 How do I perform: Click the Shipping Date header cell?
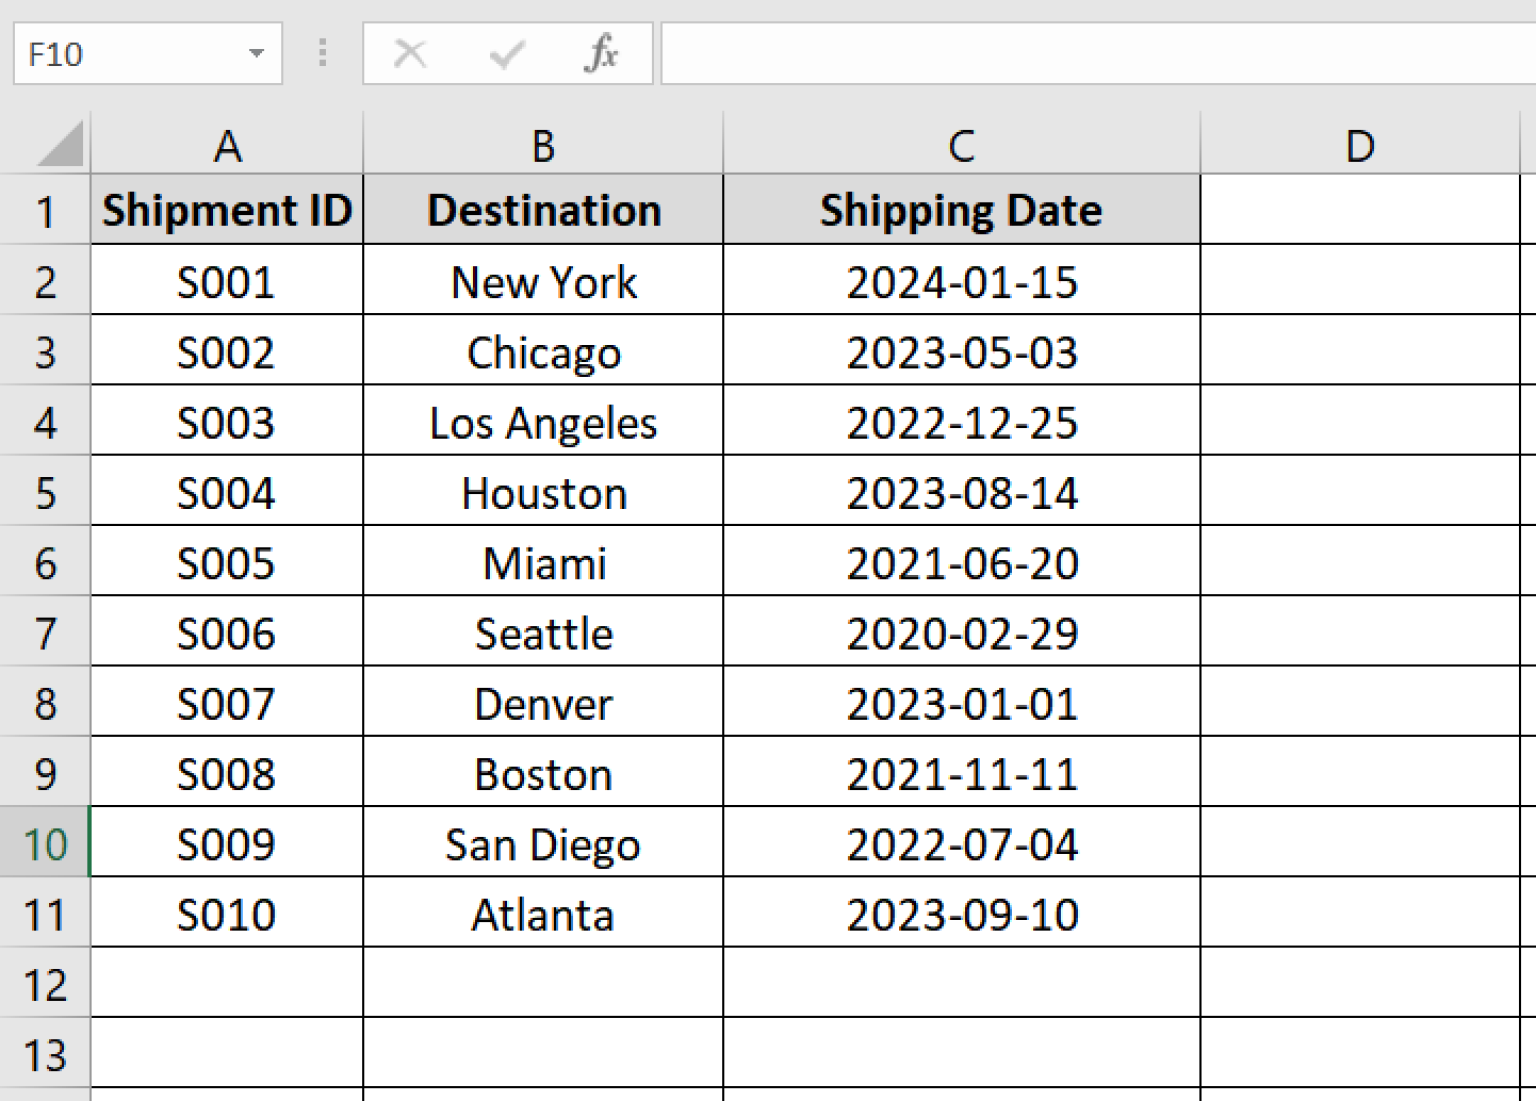point(960,210)
